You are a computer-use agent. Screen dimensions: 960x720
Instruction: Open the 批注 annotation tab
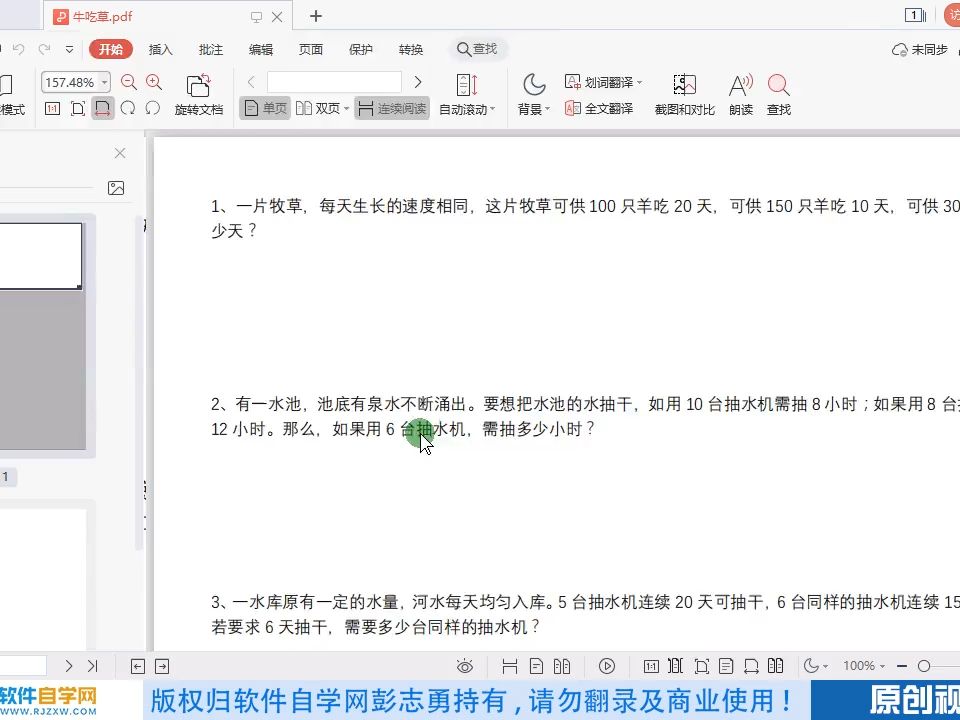[210, 48]
